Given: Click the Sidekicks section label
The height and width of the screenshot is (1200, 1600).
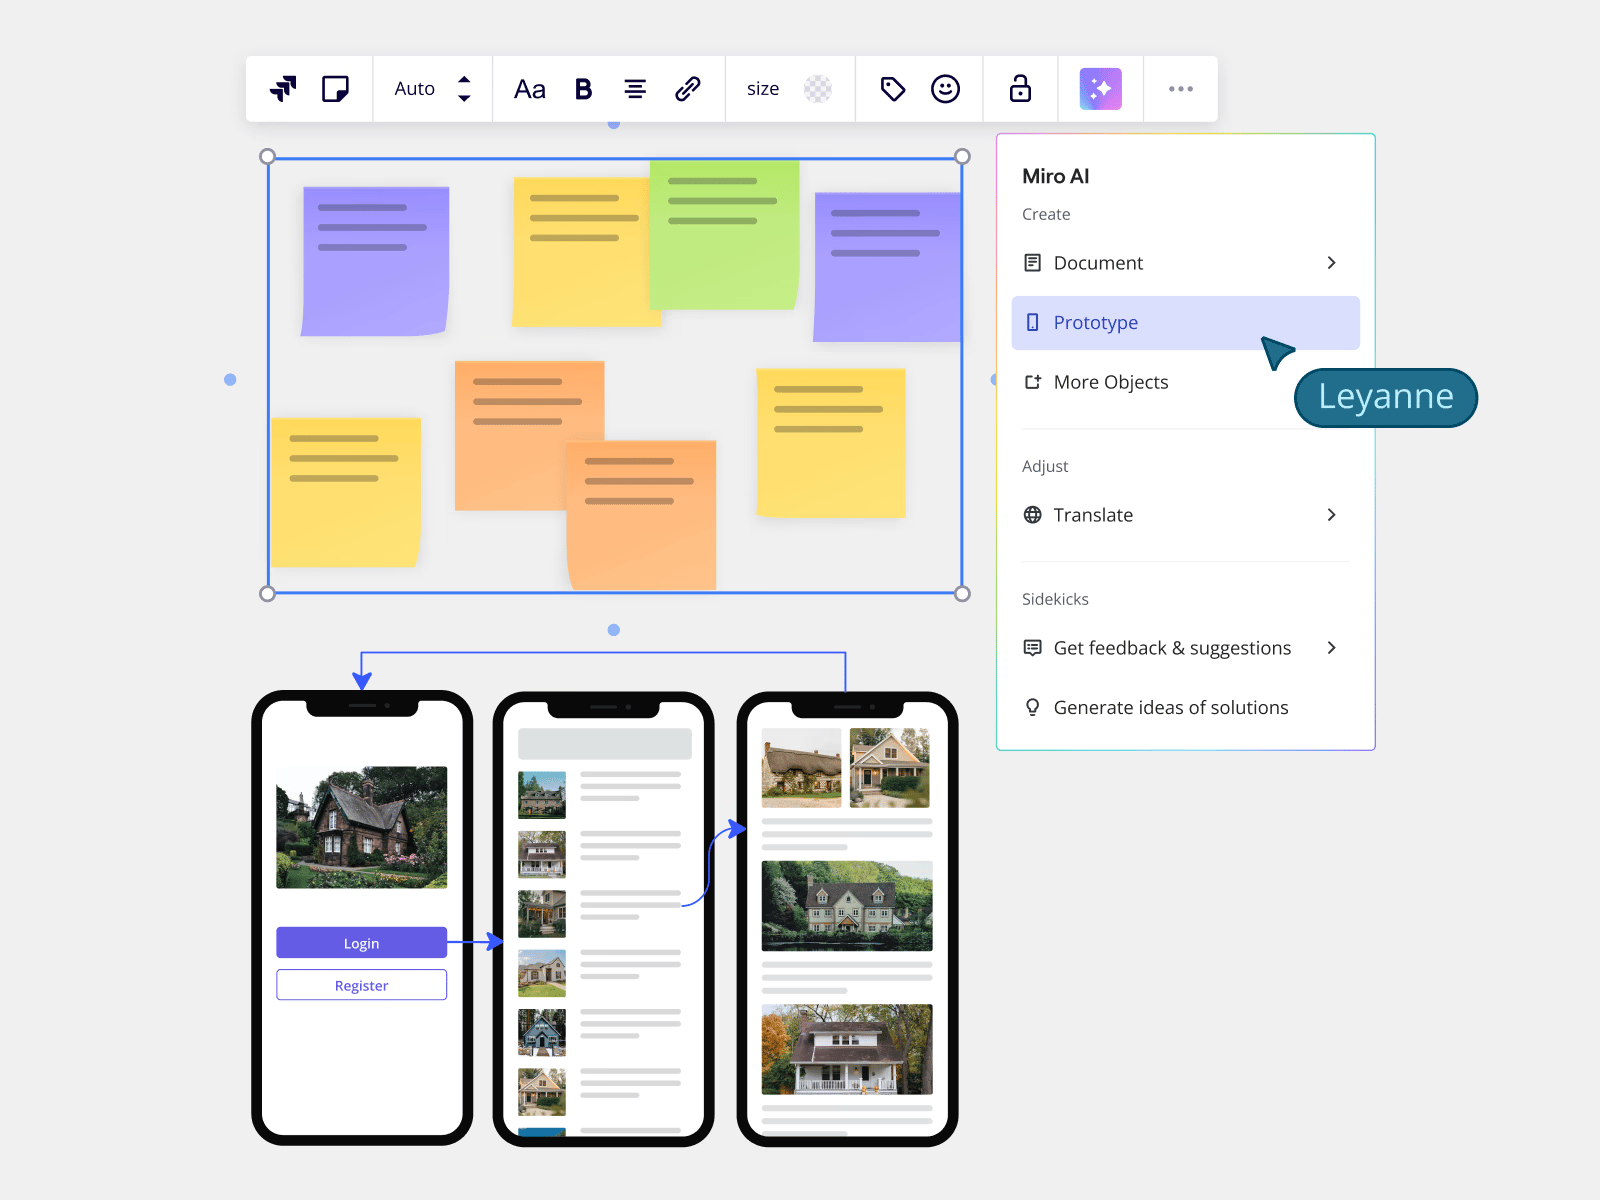Looking at the screenshot, I should click(1055, 599).
